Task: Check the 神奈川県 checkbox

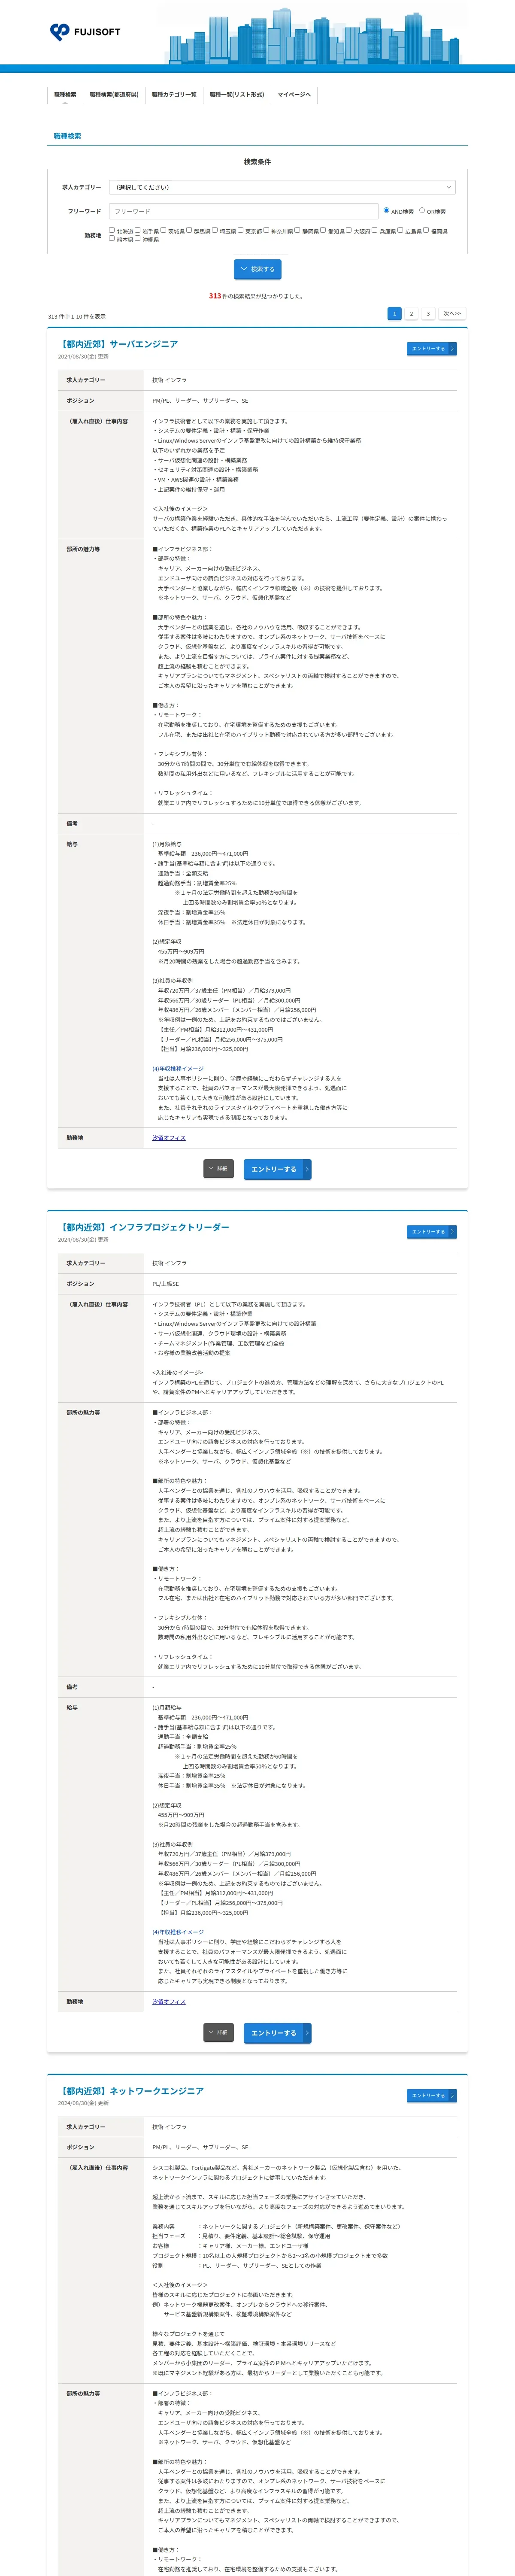Action: [267, 230]
